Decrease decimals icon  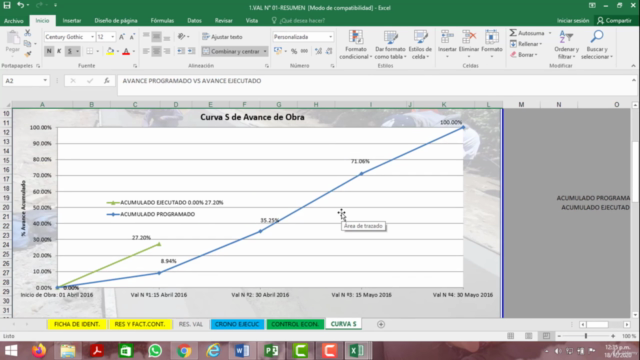pos(329,51)
